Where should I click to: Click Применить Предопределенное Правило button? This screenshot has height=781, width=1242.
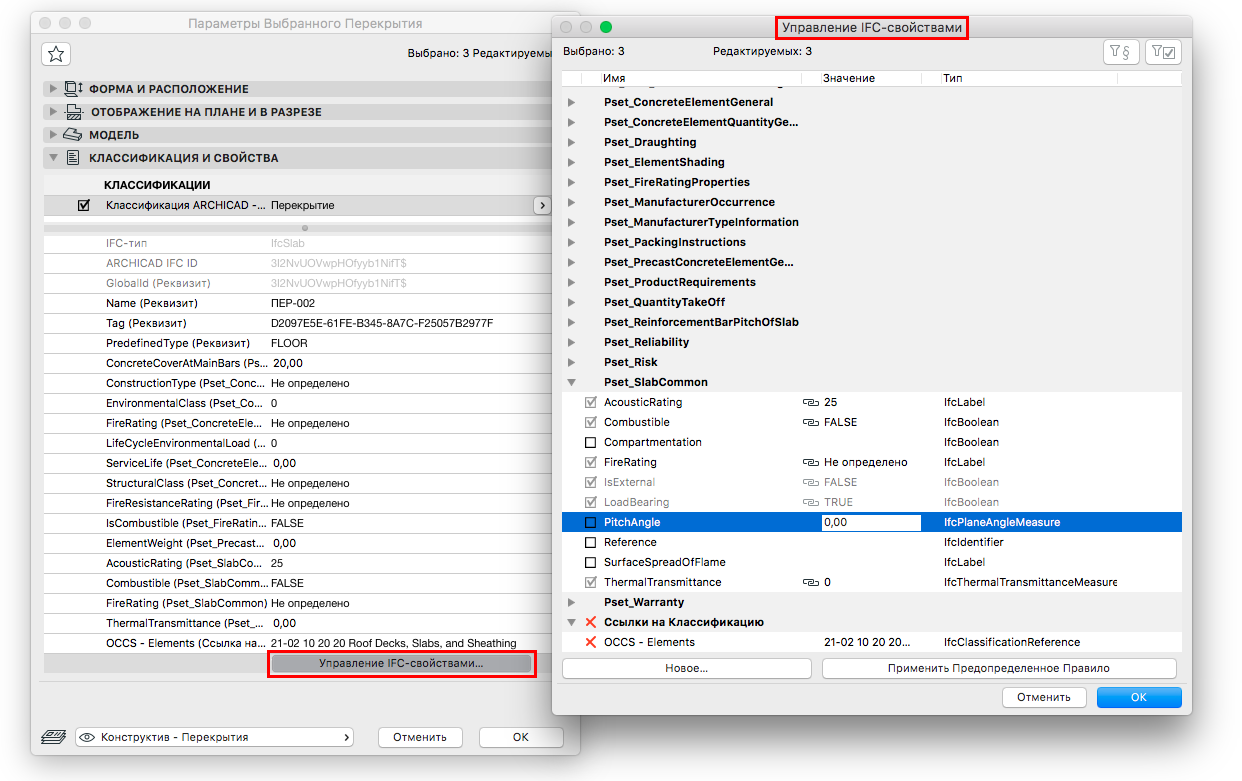point(999,668)
